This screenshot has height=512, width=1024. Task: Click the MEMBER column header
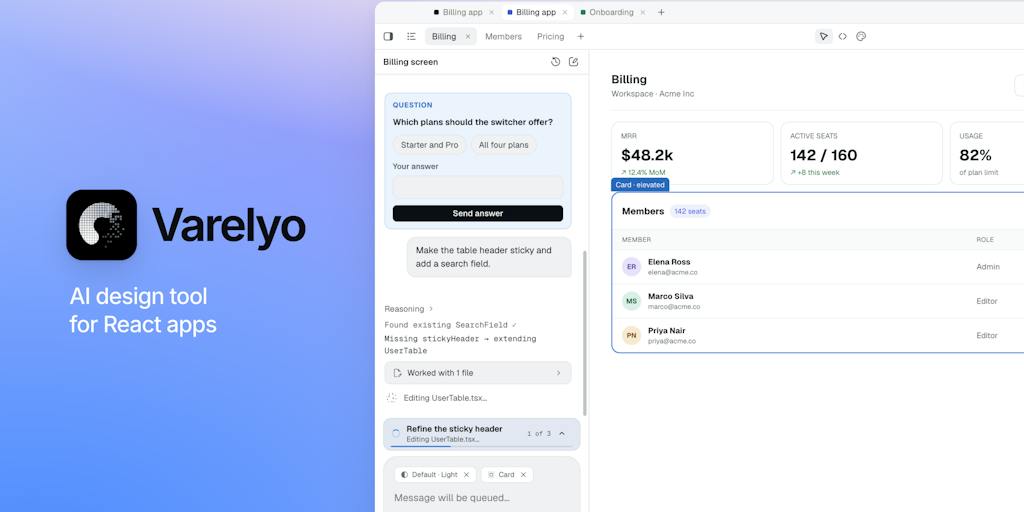(x=636, y=240)
